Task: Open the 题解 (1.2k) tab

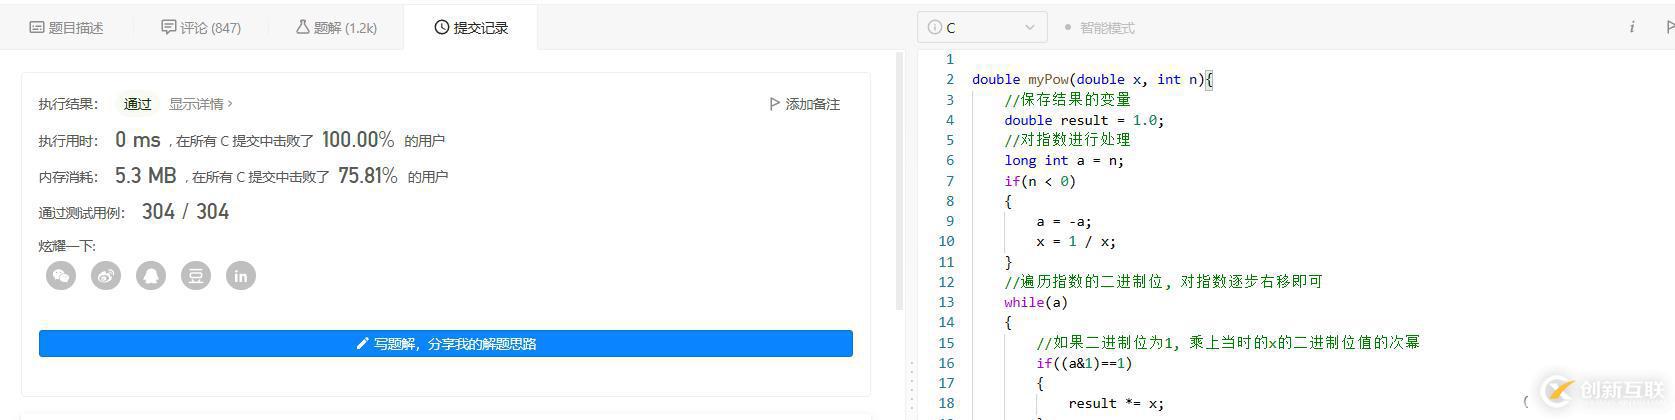Action: 336,28
